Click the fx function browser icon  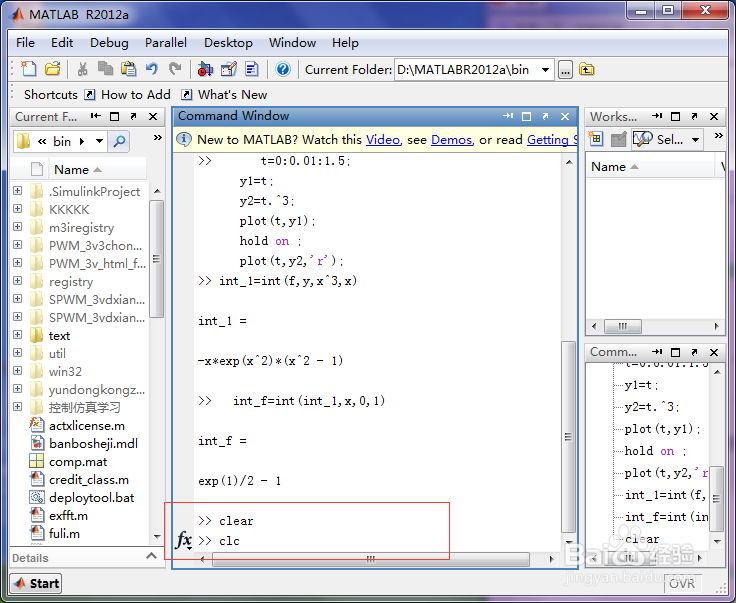[184, 540]
